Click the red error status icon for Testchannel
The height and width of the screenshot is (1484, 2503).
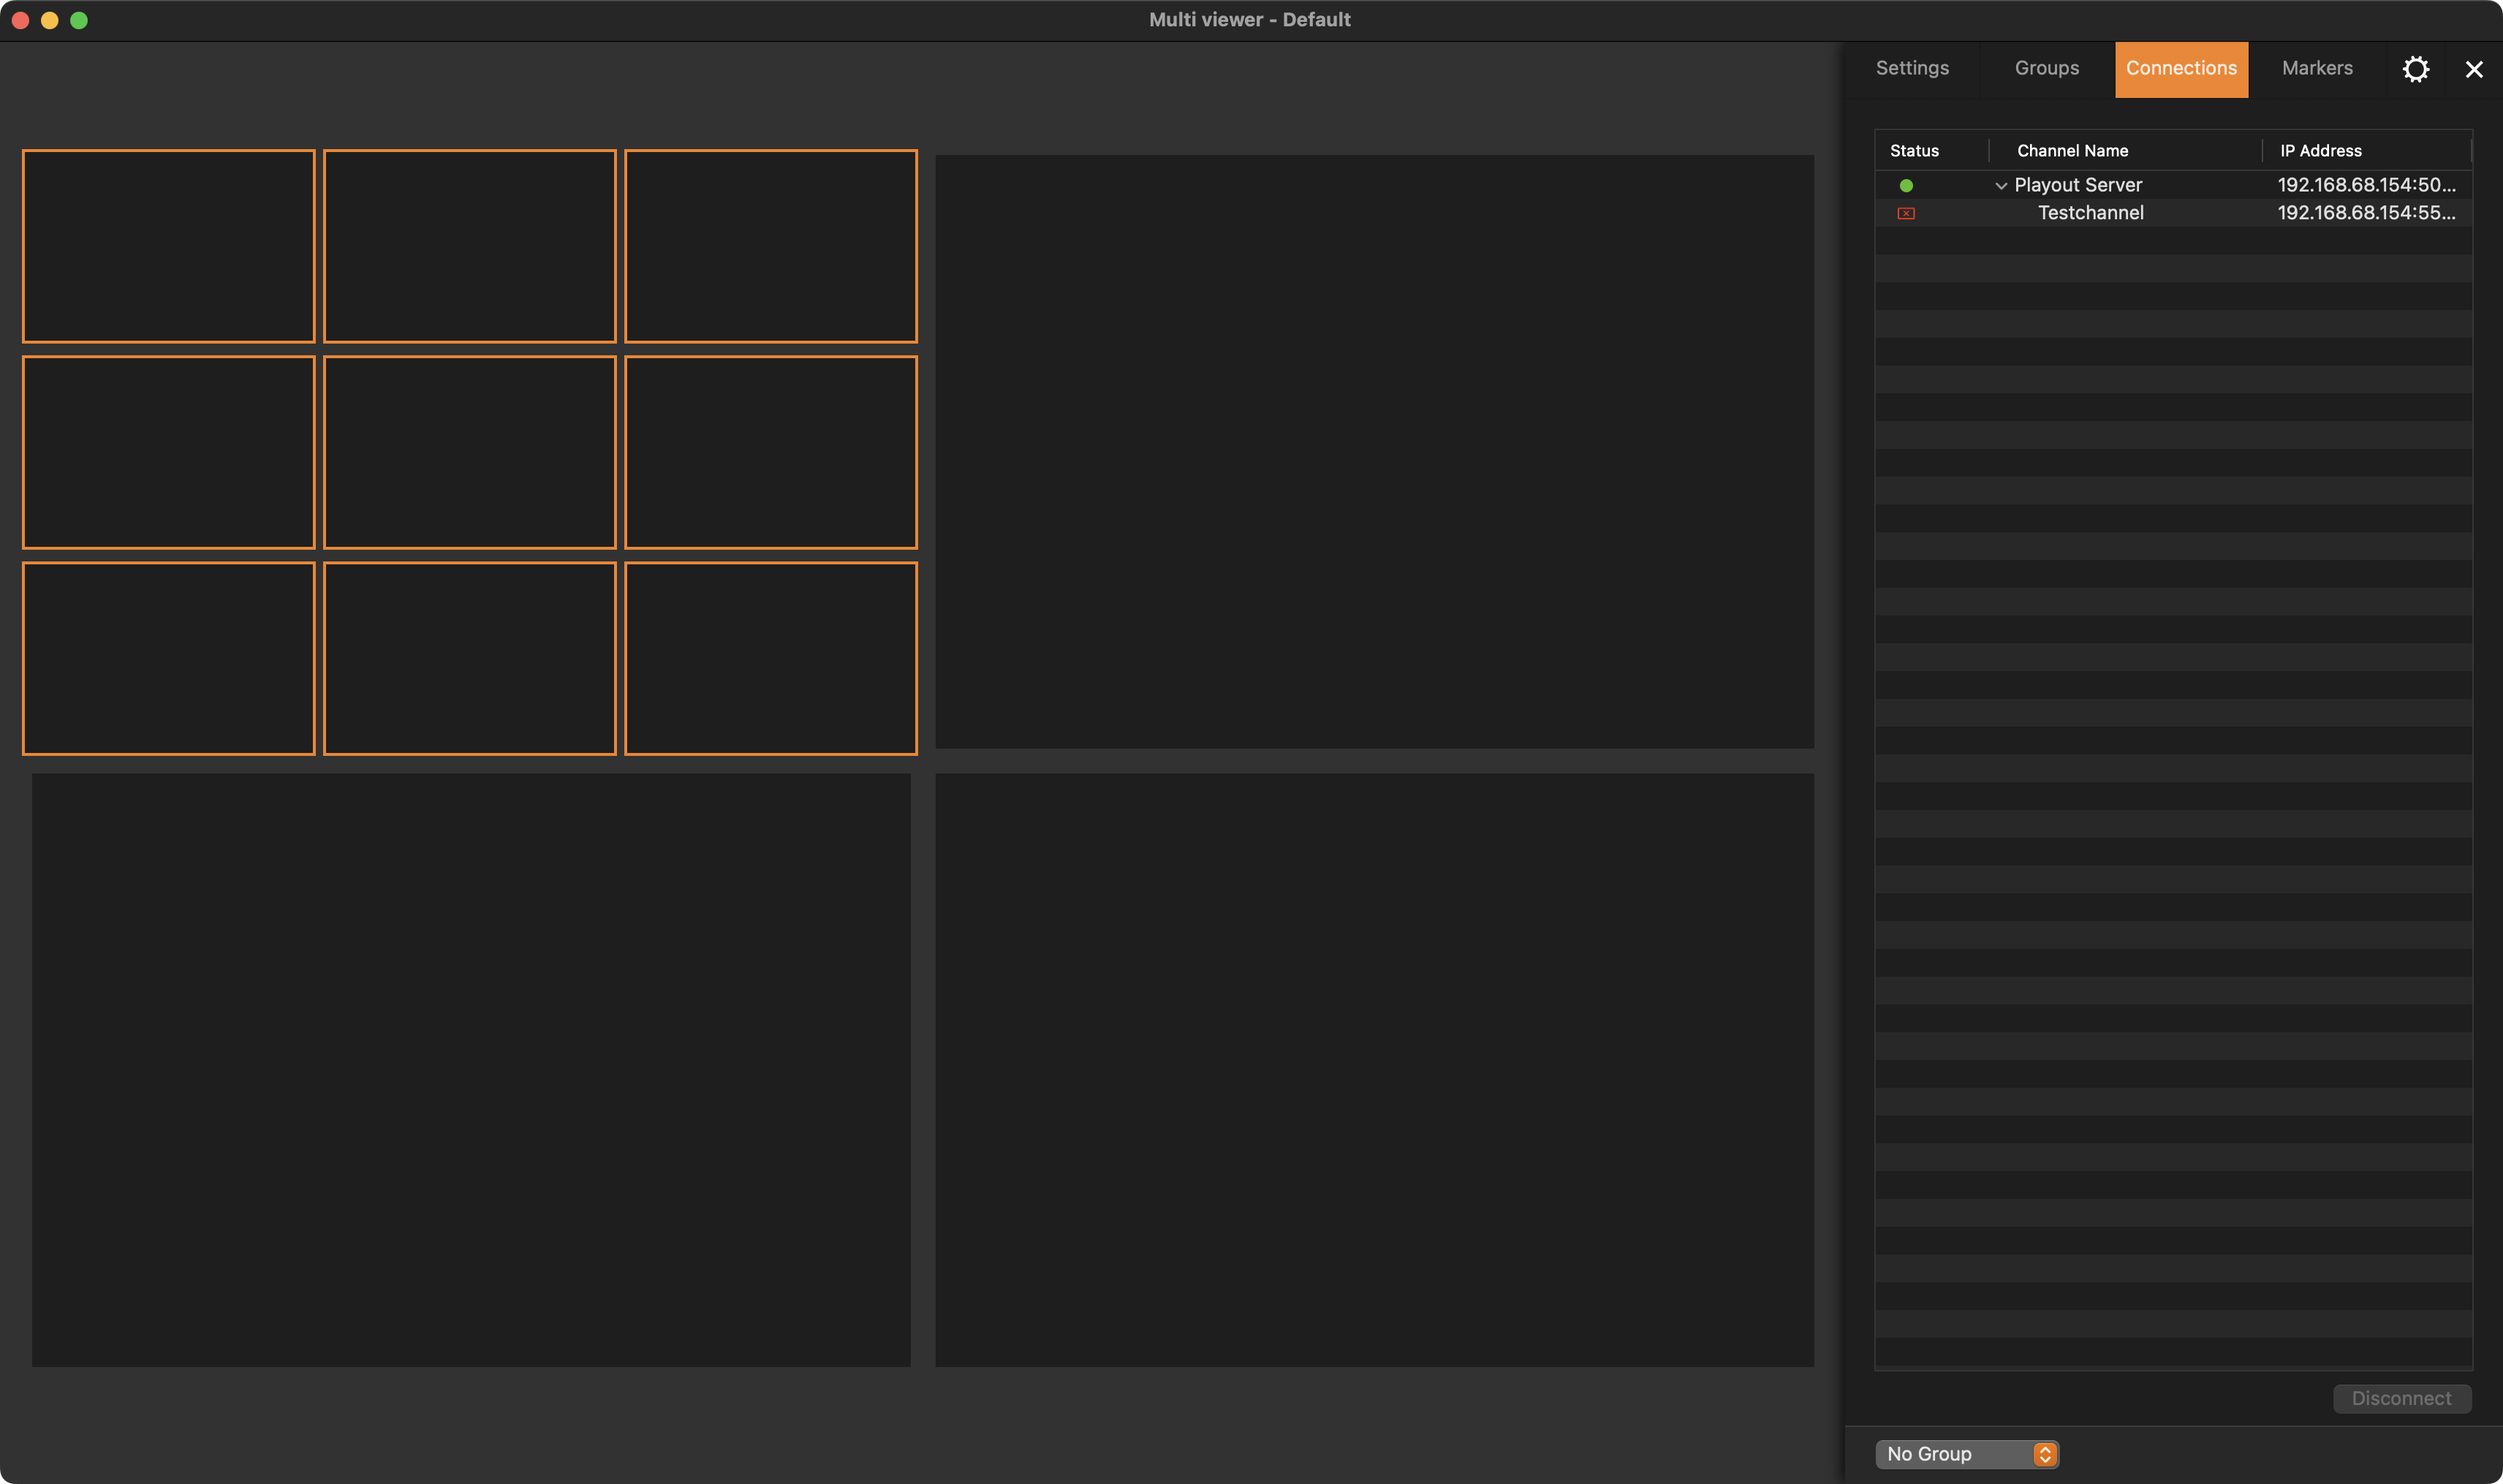(x=1905, y=213)
